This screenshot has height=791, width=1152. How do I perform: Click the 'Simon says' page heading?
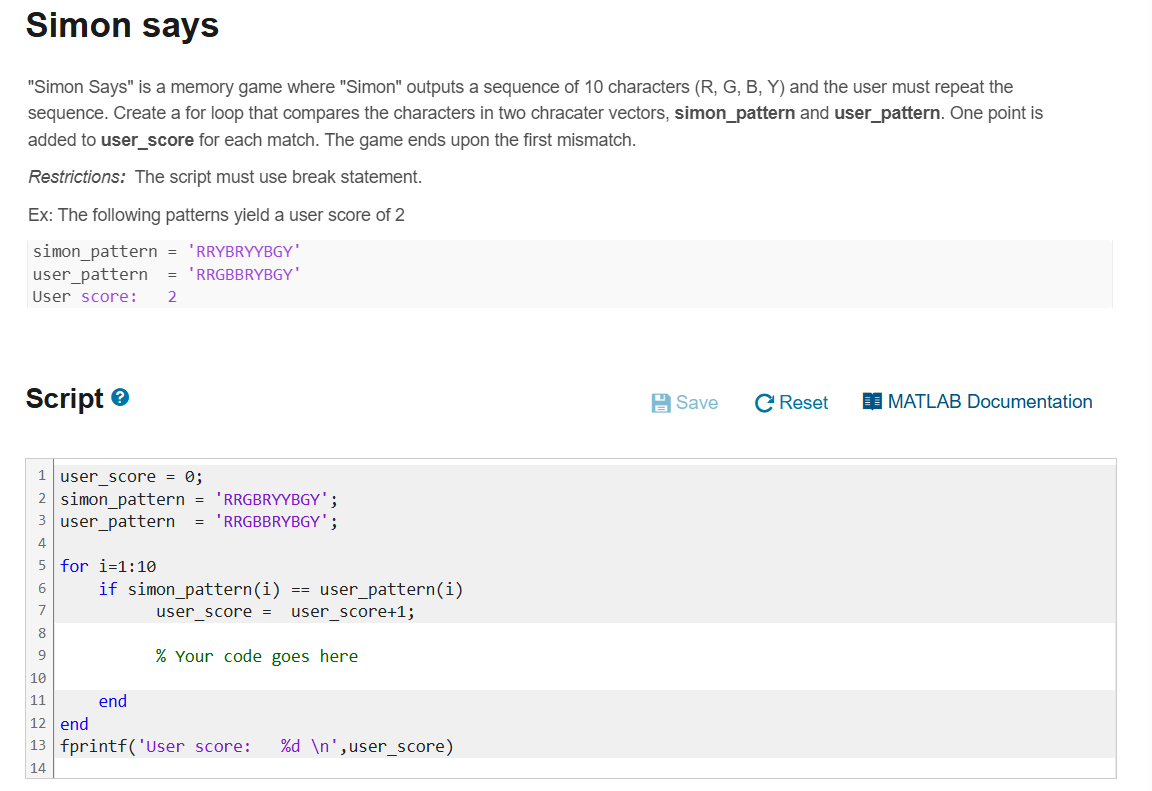tap(123, 25)
